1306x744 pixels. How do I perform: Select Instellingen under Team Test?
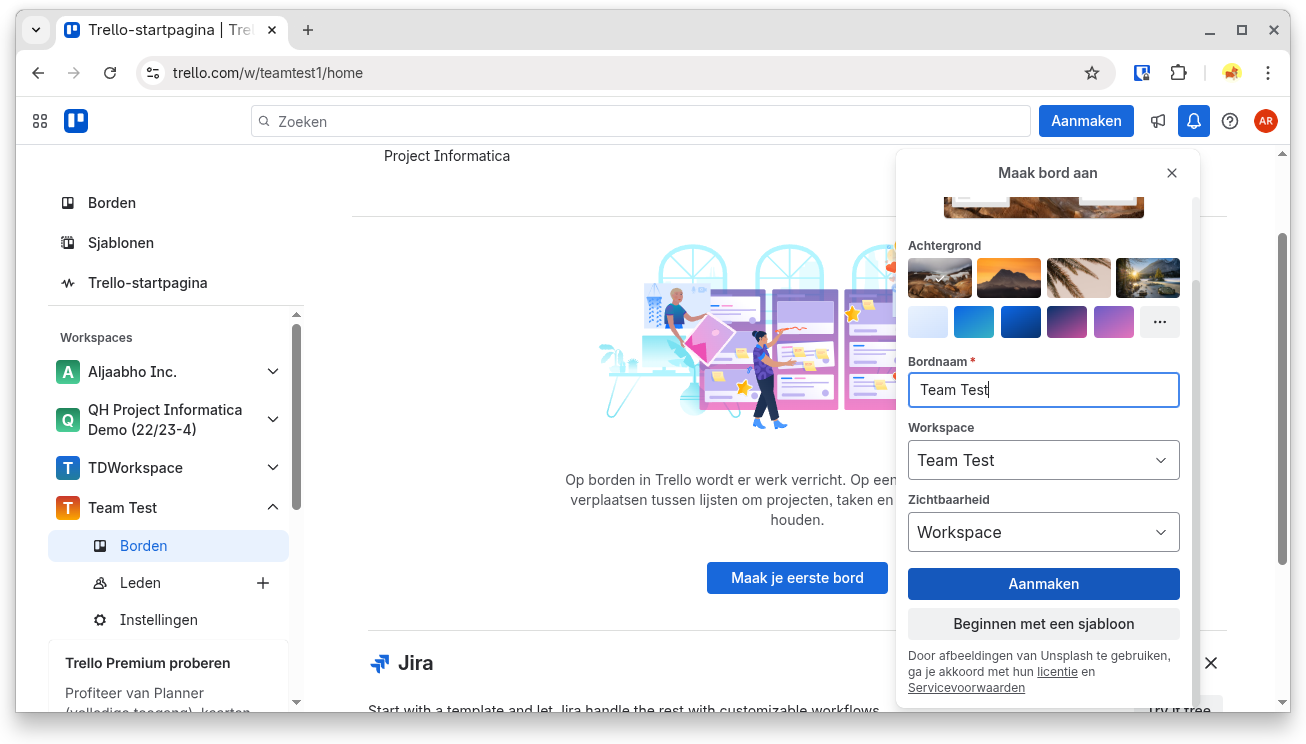158,620
